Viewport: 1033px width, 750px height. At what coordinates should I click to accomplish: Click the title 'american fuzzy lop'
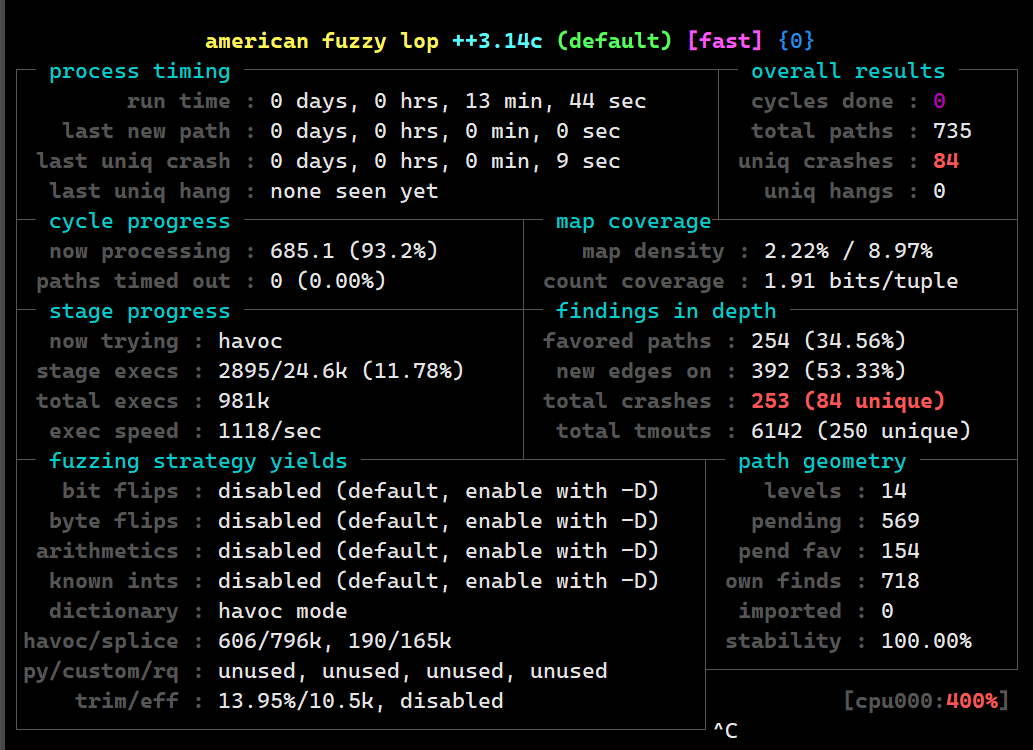[x=322, y=42]
